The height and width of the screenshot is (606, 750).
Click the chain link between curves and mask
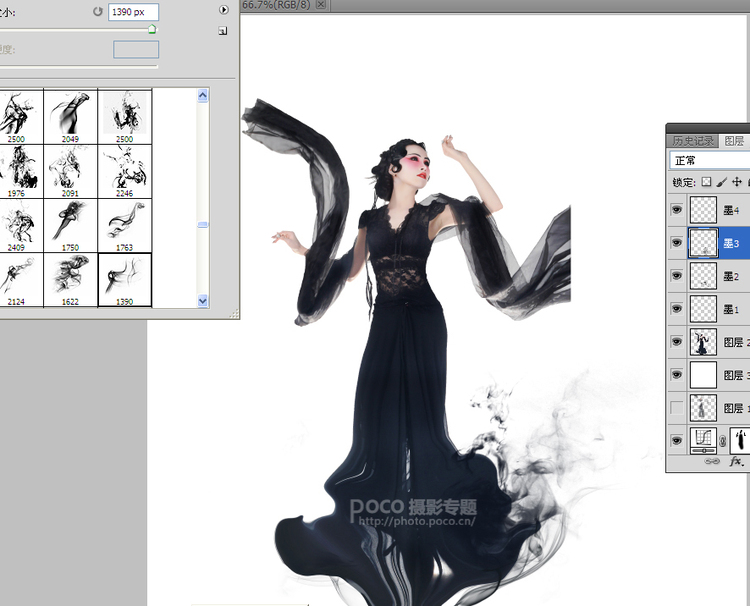[x=723, y=441]
